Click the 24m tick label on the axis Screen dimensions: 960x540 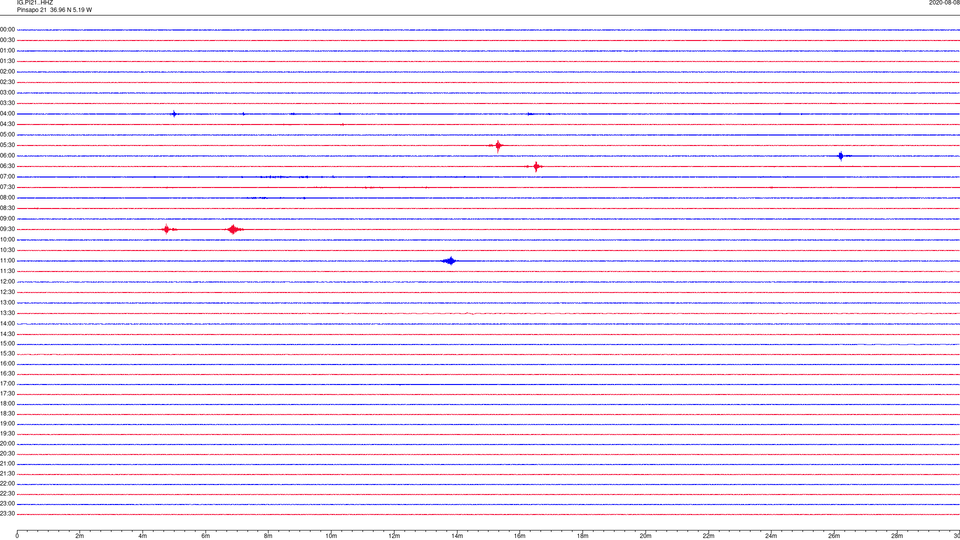771,536
